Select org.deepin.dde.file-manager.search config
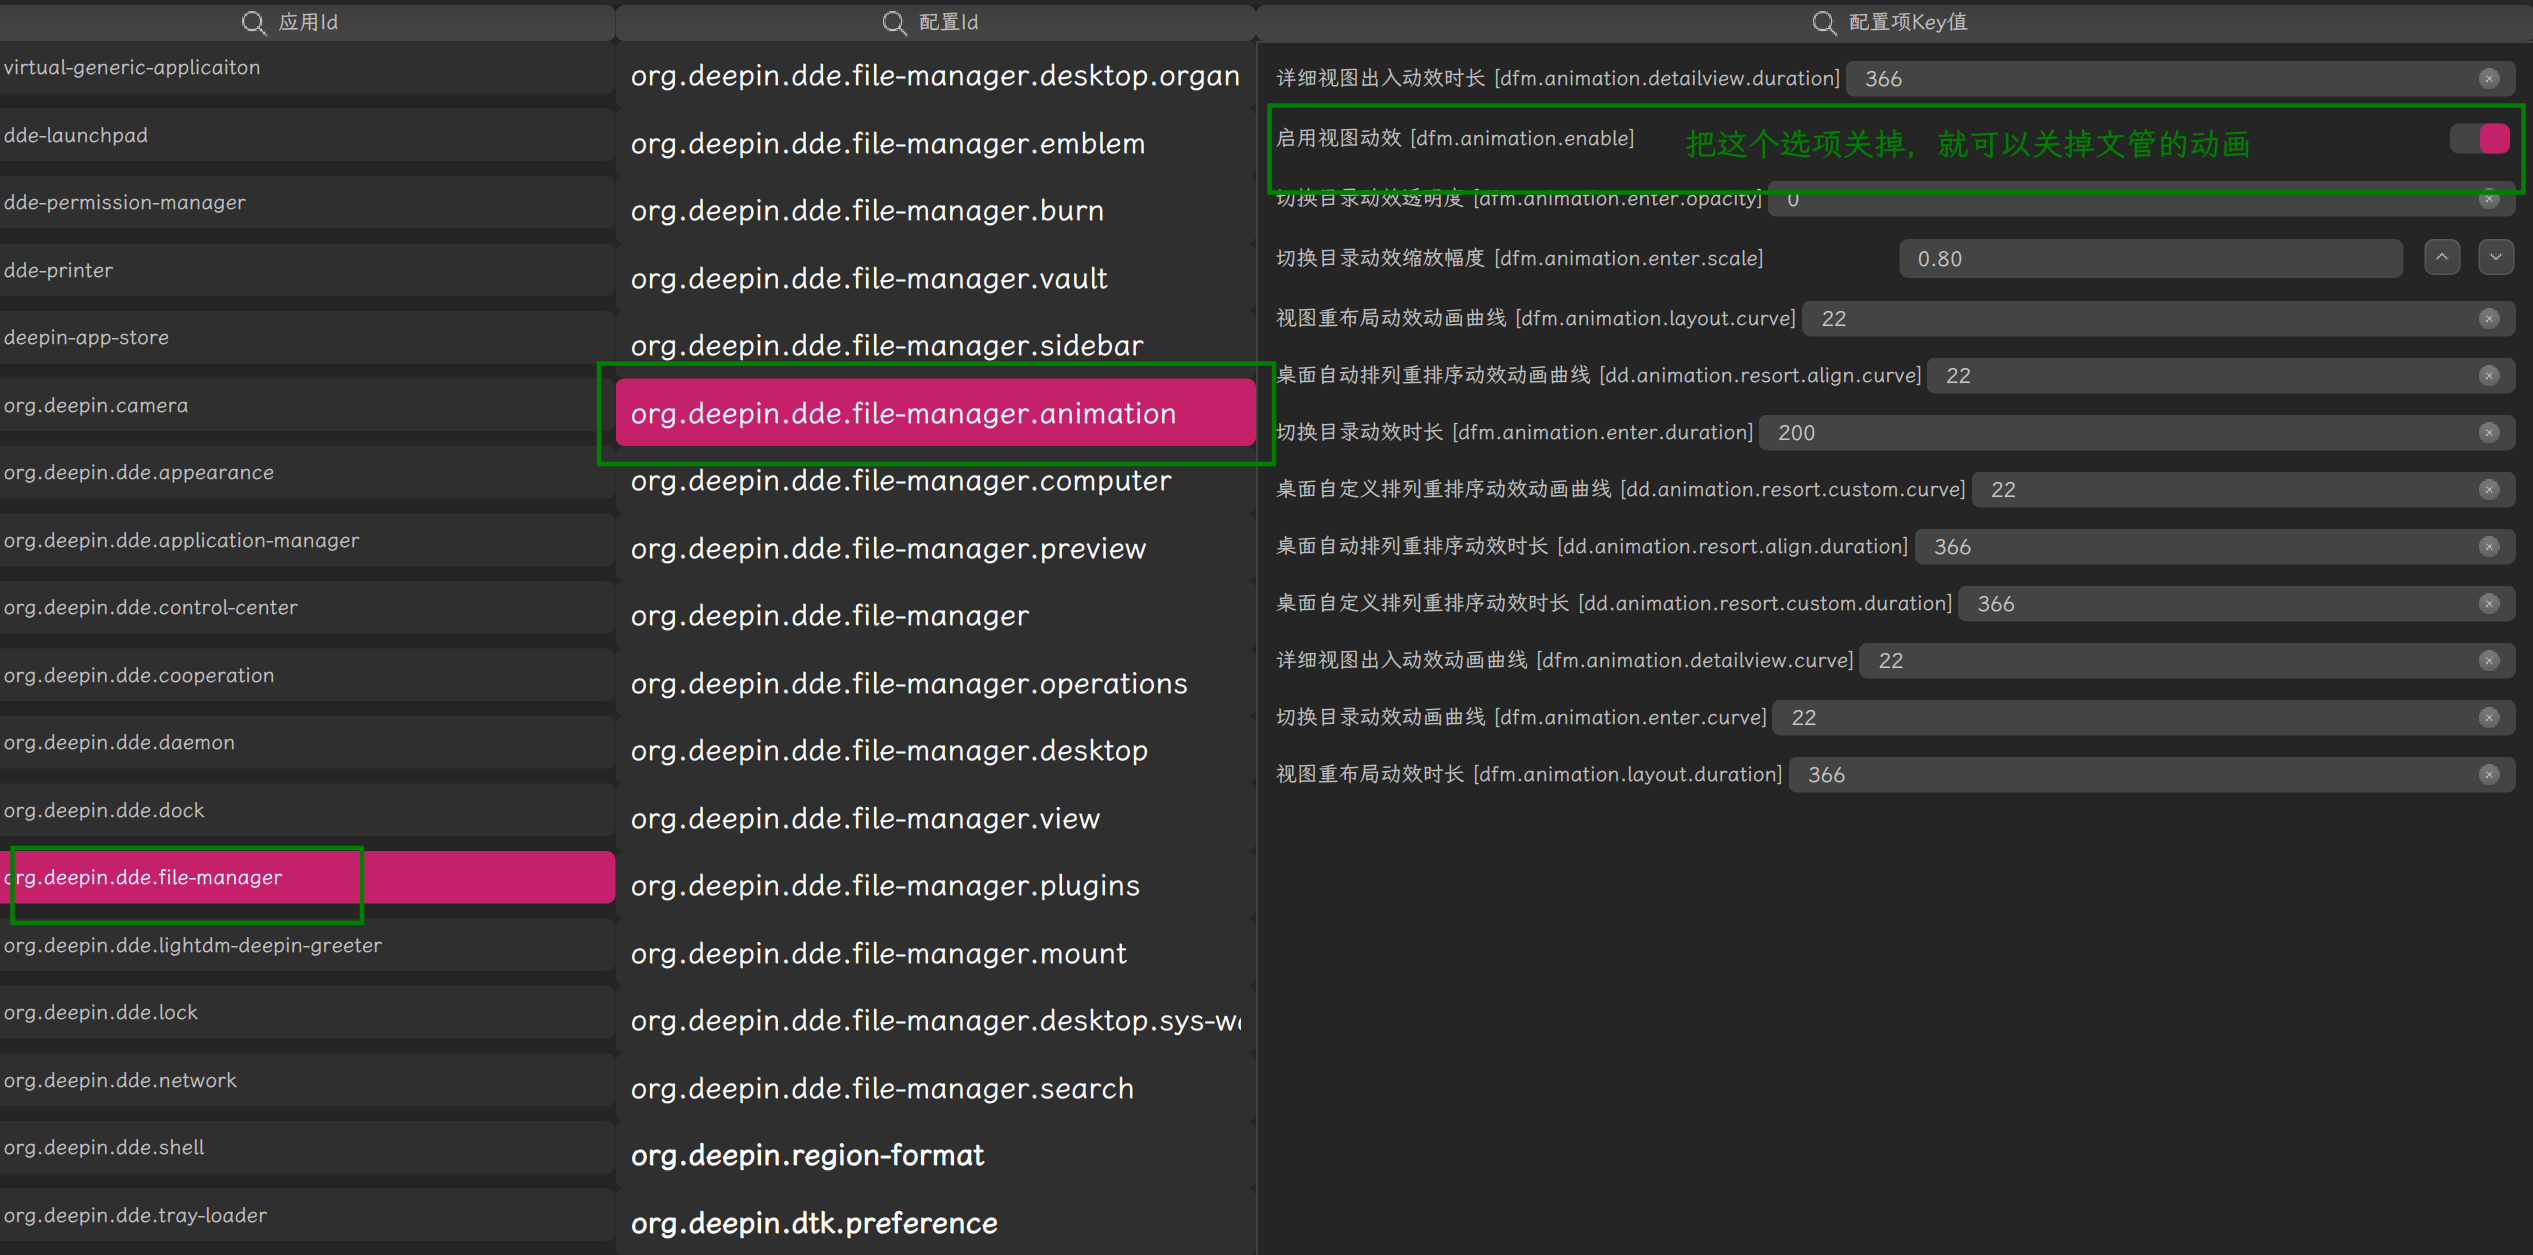 coord(935,1088)
